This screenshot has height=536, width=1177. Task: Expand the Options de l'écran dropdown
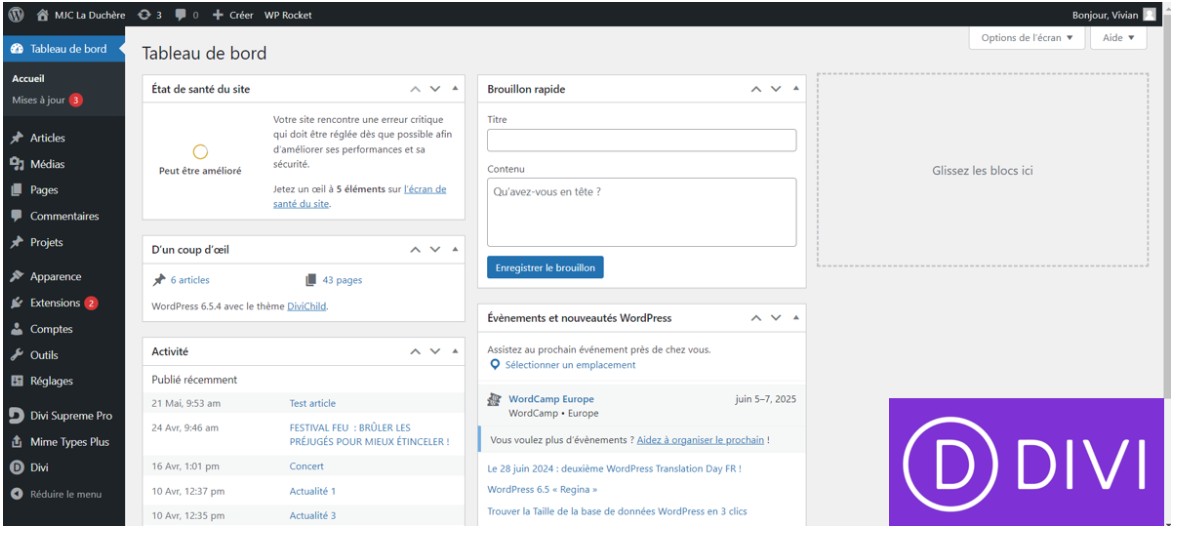1026,38
